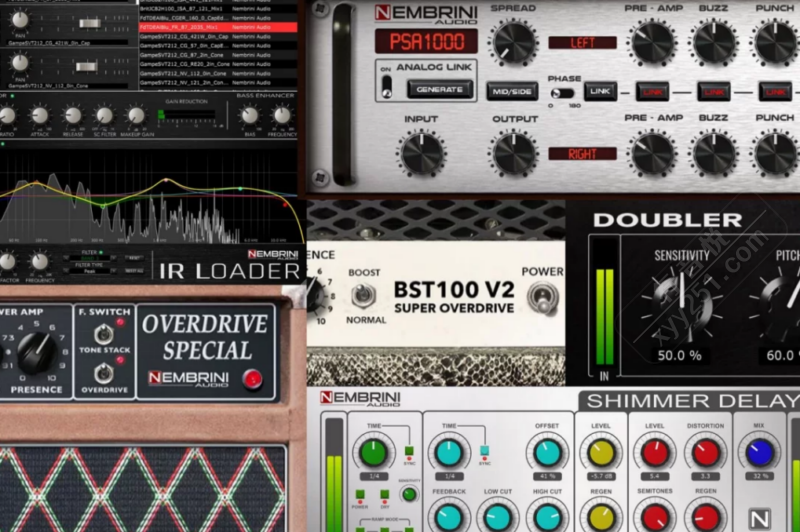Viewport: 800px width, 532px height.
Task: Click the Presence knob on Overdrive Special
Action: (36, 352)
